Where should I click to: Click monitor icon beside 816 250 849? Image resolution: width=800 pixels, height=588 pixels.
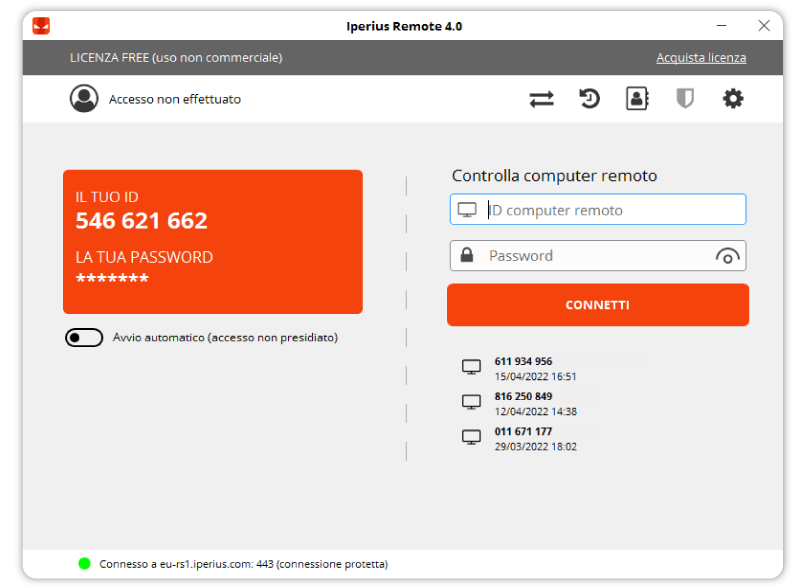[x=471, y=402]
